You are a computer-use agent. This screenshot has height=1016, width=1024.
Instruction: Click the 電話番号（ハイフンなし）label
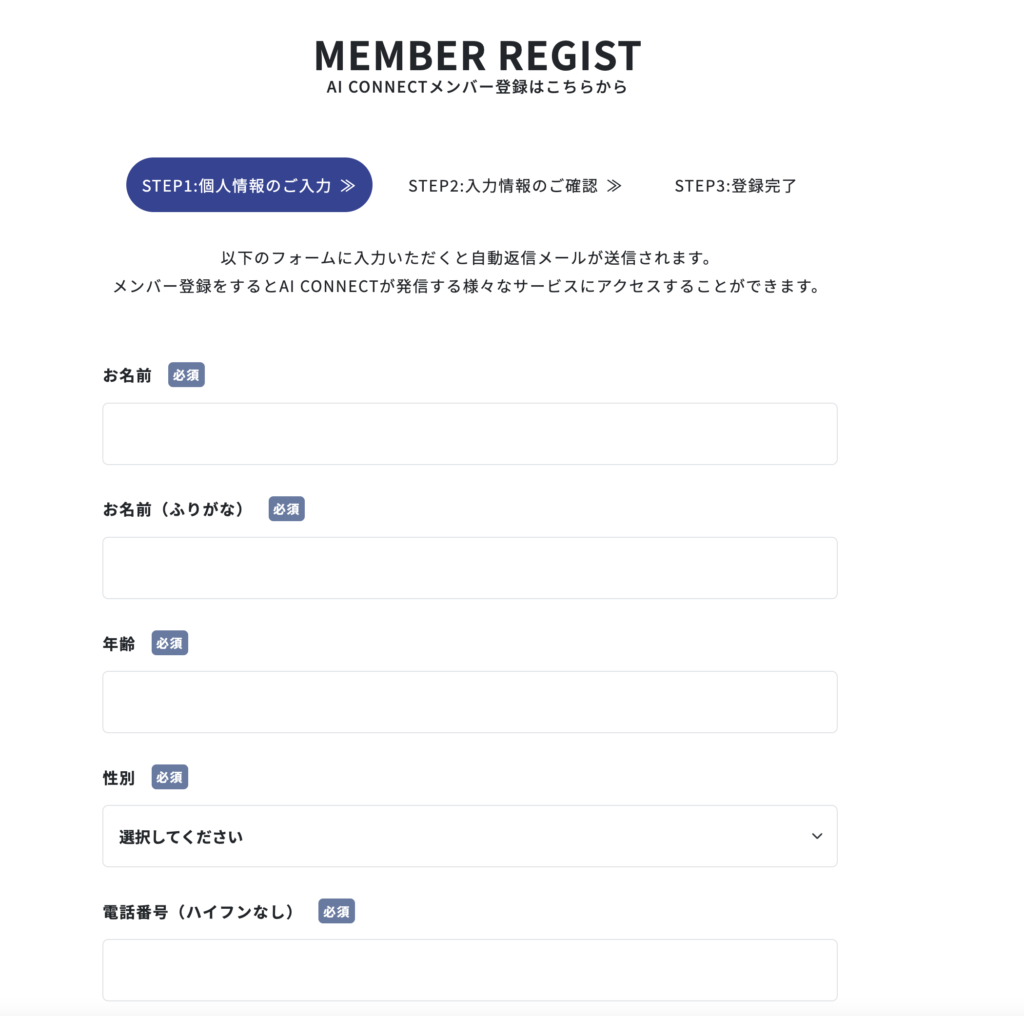200,911
